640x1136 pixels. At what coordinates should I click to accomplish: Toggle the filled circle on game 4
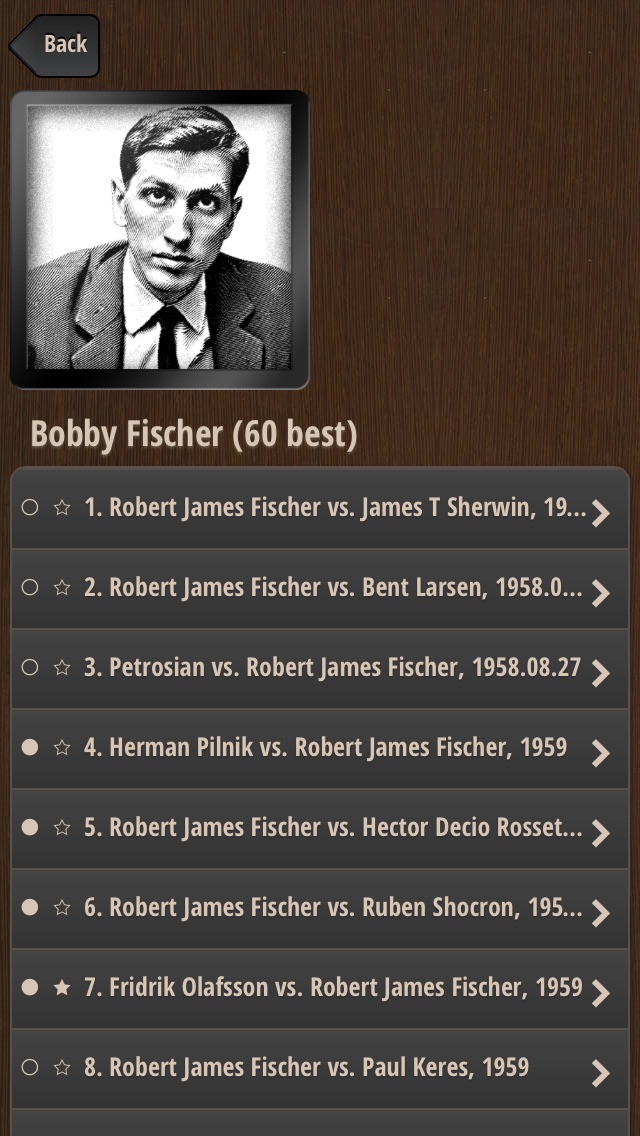tap(30, 747)
